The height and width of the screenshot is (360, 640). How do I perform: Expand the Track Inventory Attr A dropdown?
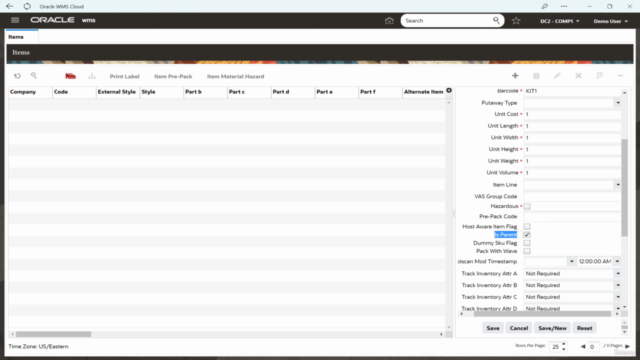pos(618,273)
